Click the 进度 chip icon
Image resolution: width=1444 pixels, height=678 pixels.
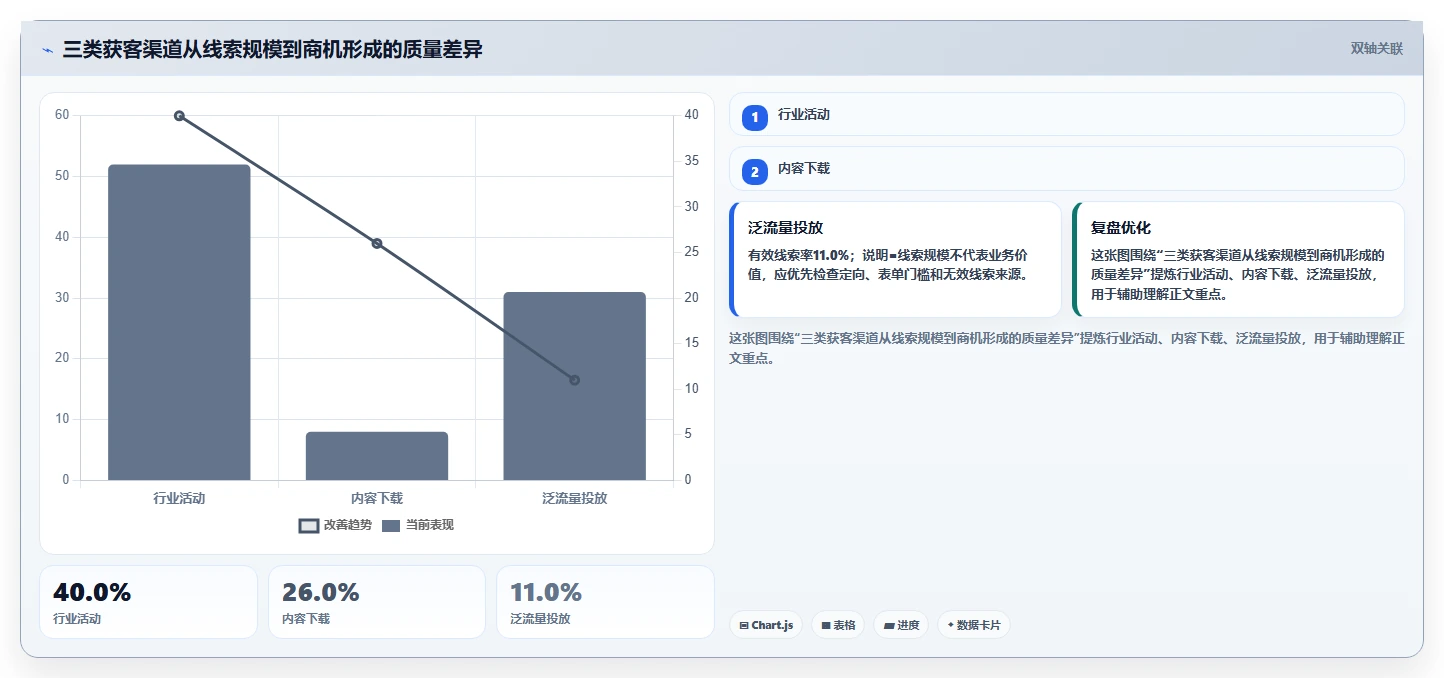pos(889,626)
